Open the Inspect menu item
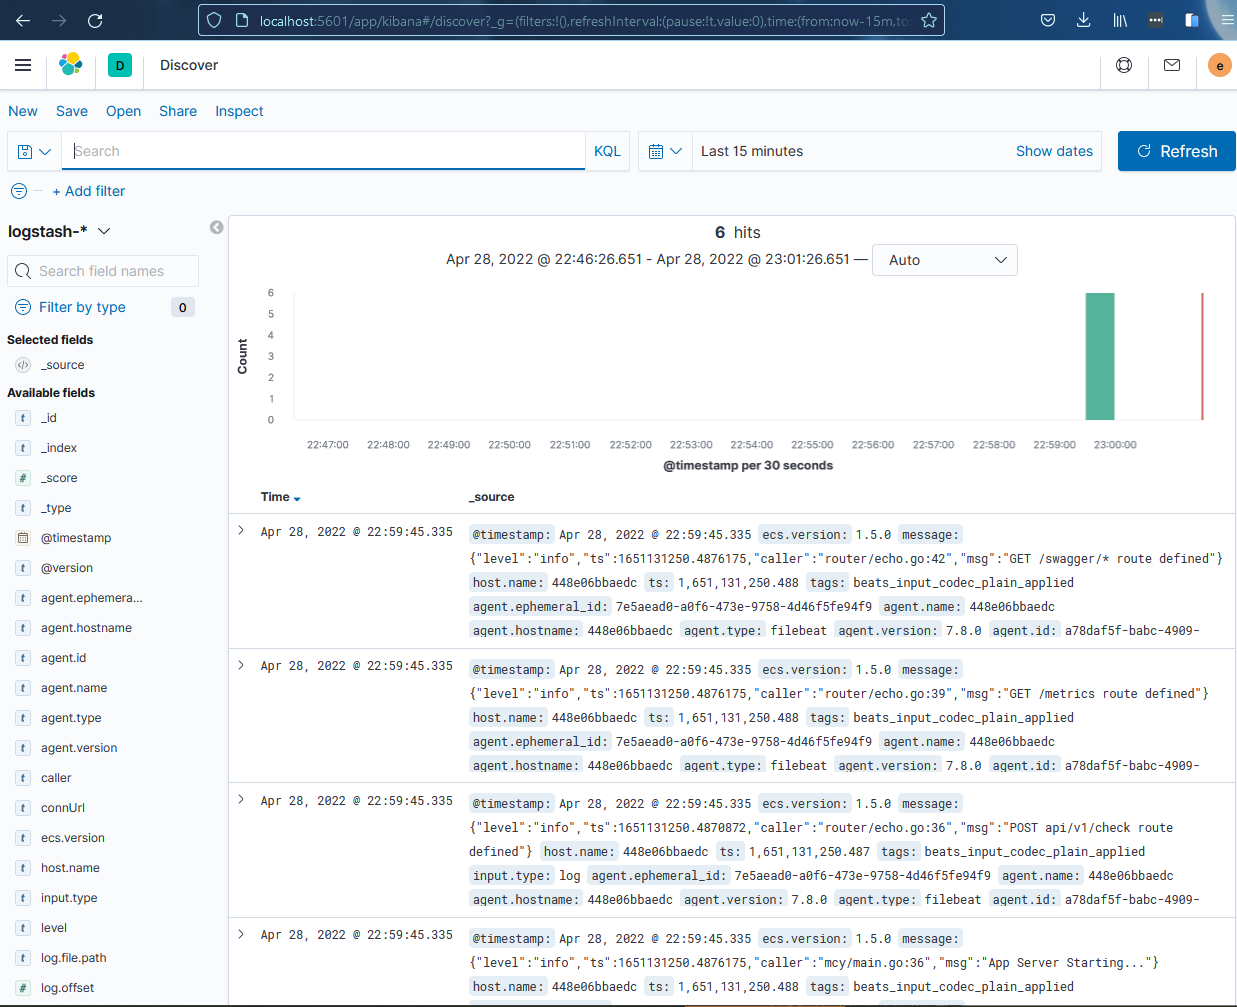 [239, 111]
